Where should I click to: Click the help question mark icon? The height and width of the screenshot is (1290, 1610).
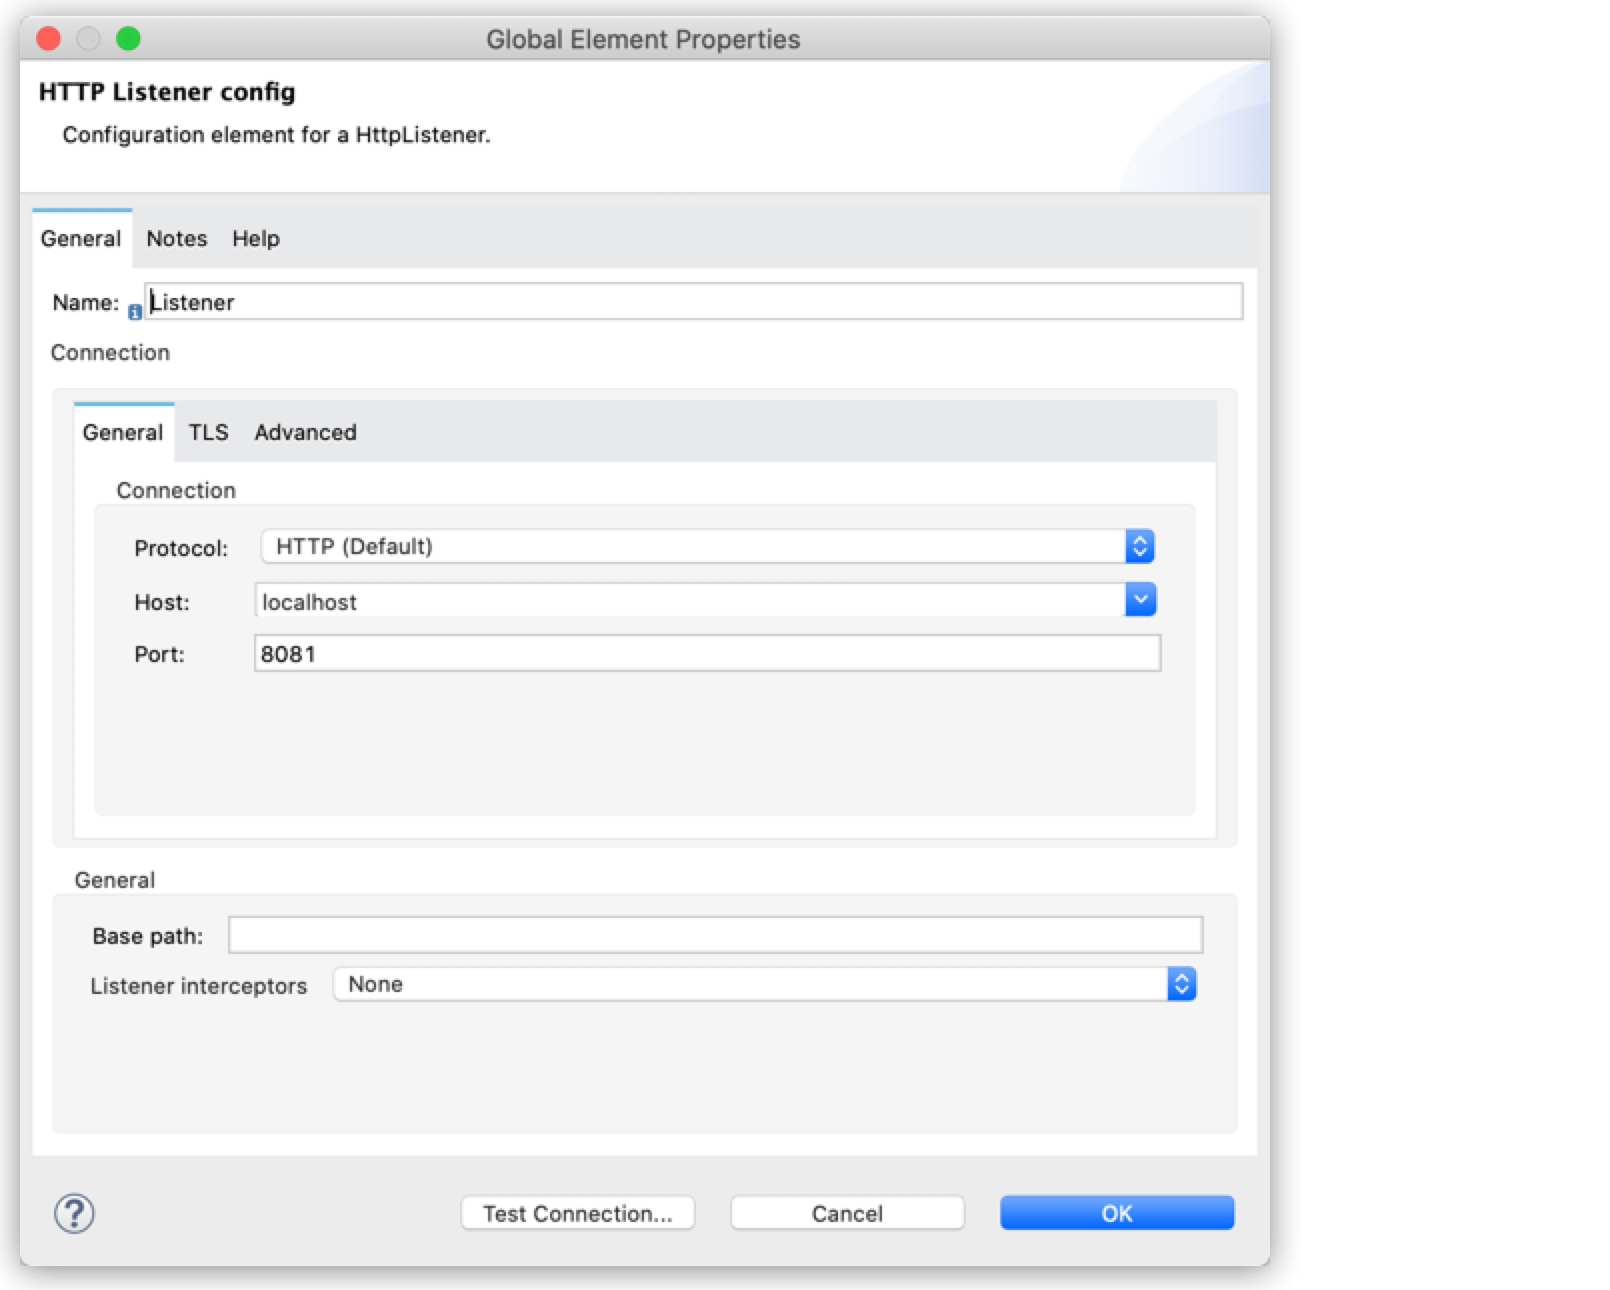tap(72, 1213)
